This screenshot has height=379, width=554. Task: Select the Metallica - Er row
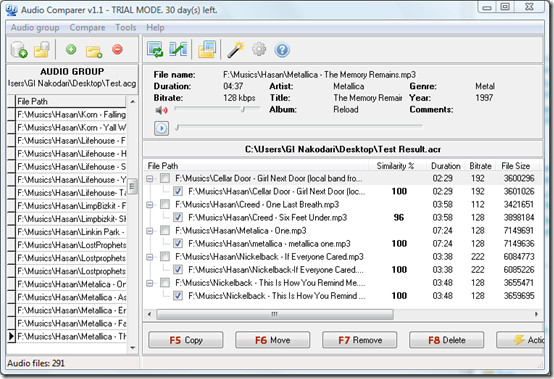click(71, 310)
